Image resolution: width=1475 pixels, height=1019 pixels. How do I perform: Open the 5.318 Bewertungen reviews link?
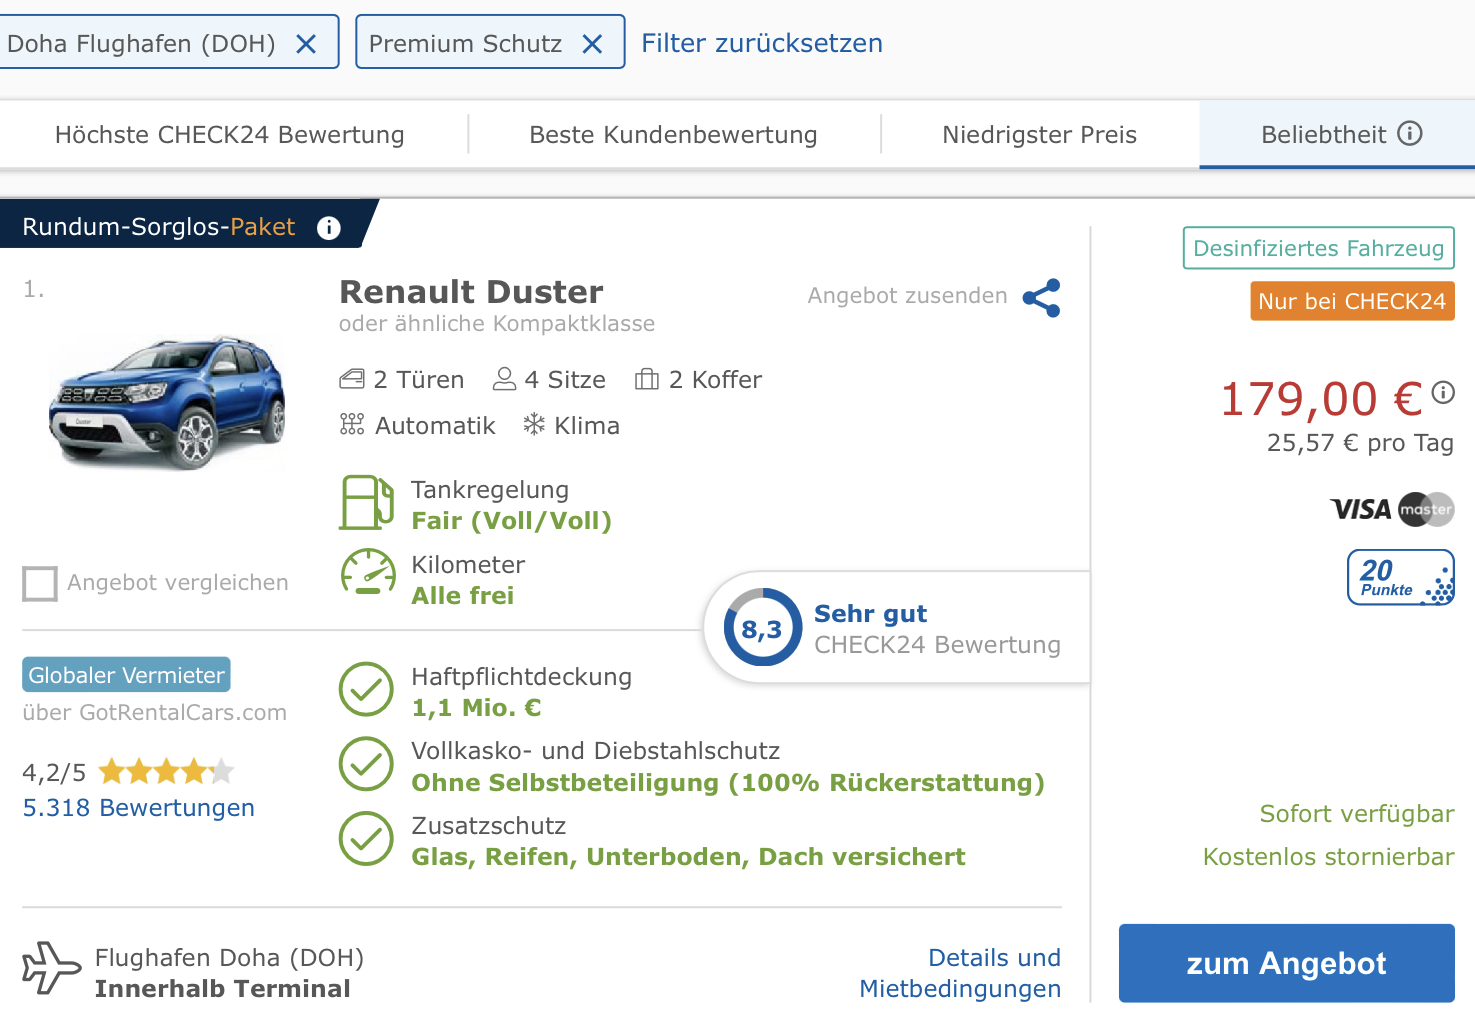(x=139, y=808)
